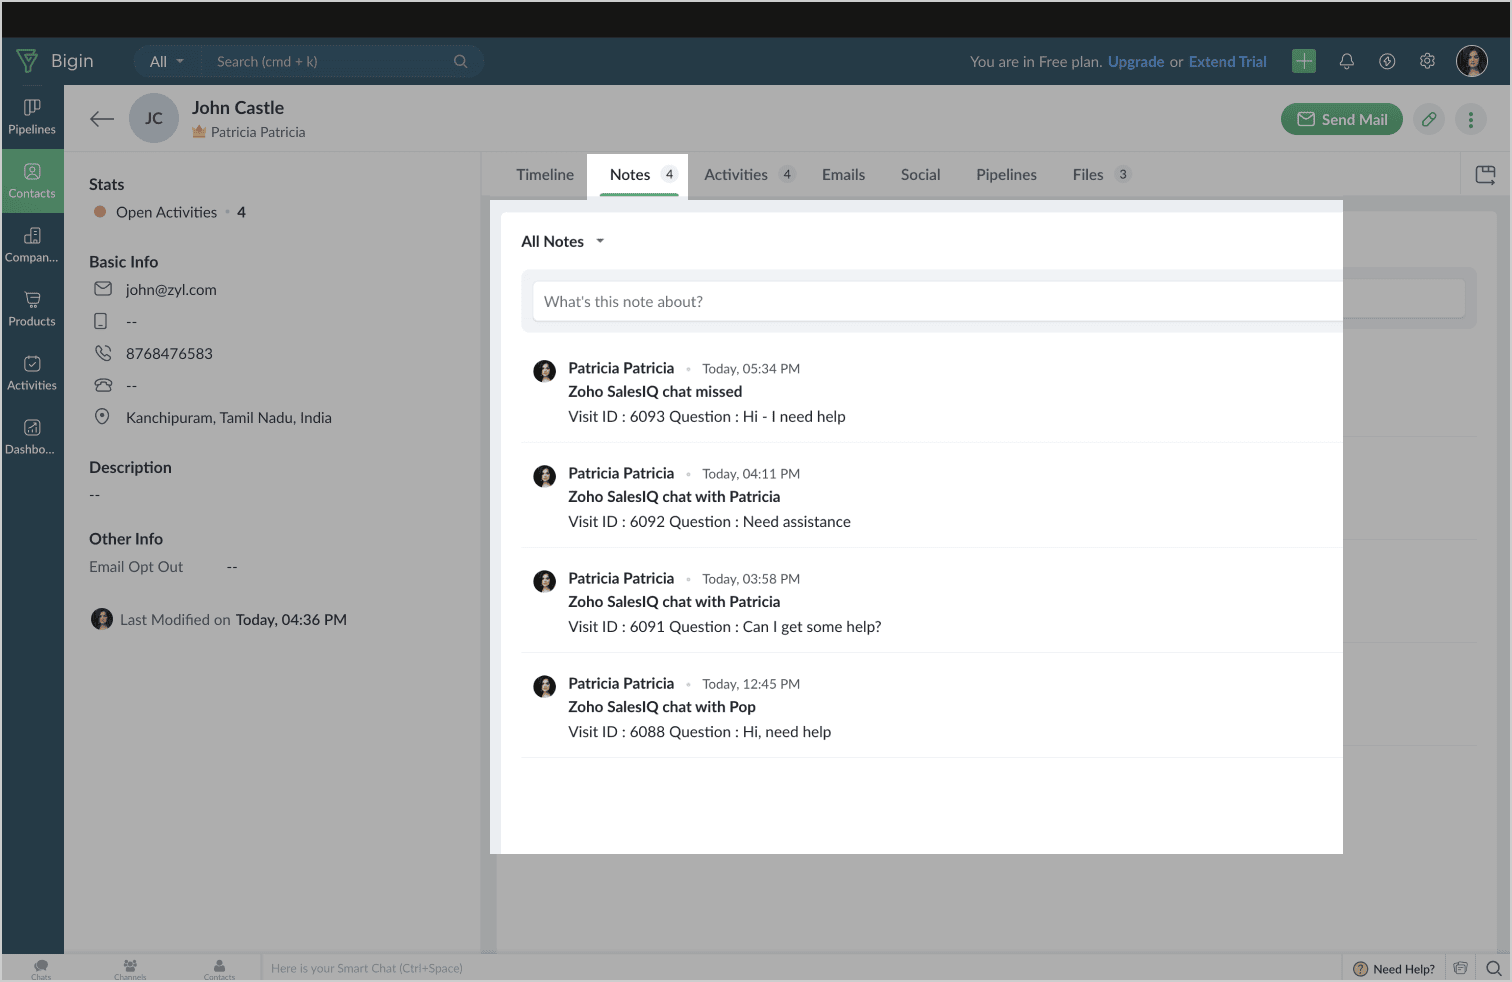Click the Zoho SalesIQ chat missed note
This screenshot has width=1512, height=982.
click(655, 391)
